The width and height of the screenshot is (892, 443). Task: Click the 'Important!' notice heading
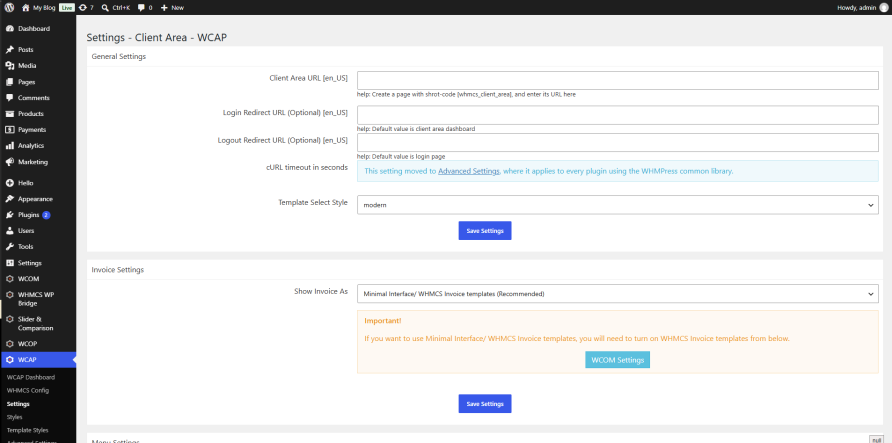(382, 321)
